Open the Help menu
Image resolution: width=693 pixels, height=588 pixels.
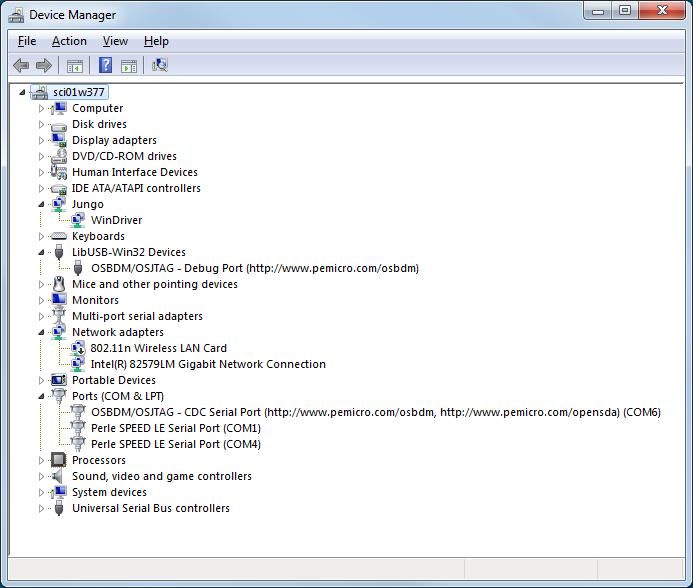coord(156,41)
